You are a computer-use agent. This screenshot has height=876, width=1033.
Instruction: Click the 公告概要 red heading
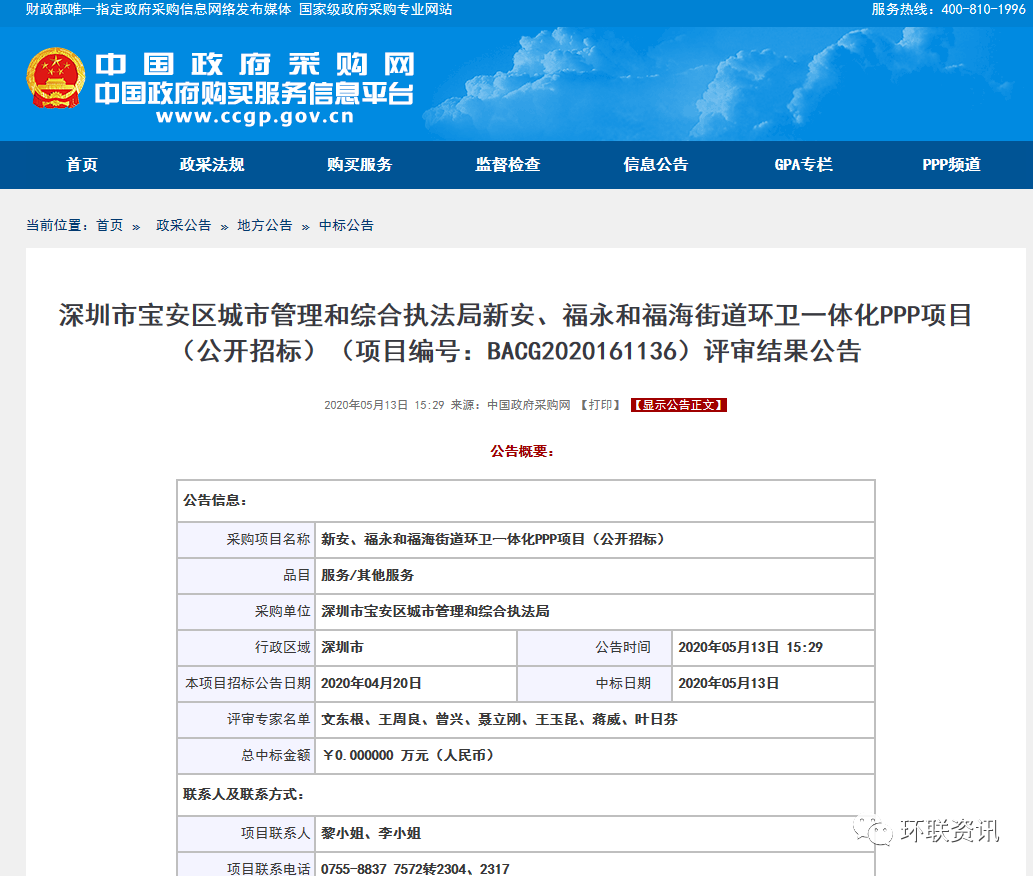click(522, 452)
